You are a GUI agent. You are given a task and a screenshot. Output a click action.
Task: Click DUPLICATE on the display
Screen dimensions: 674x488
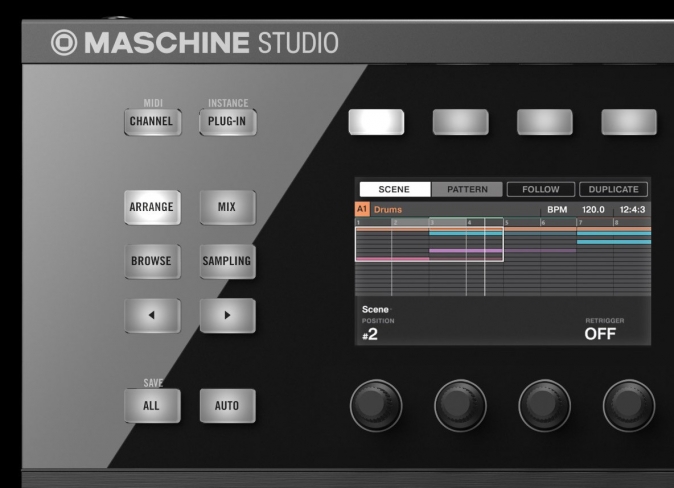point(613,189)
